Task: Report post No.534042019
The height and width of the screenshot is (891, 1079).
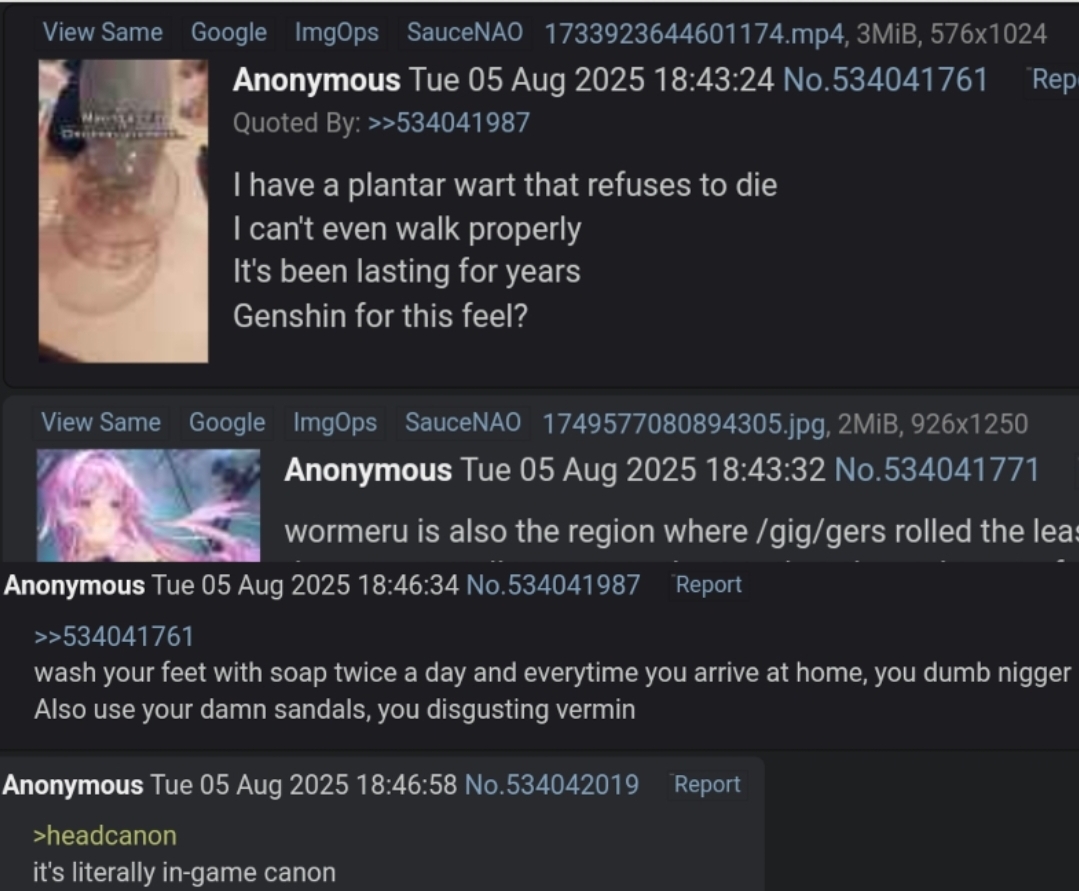Action: coord(707,784)
